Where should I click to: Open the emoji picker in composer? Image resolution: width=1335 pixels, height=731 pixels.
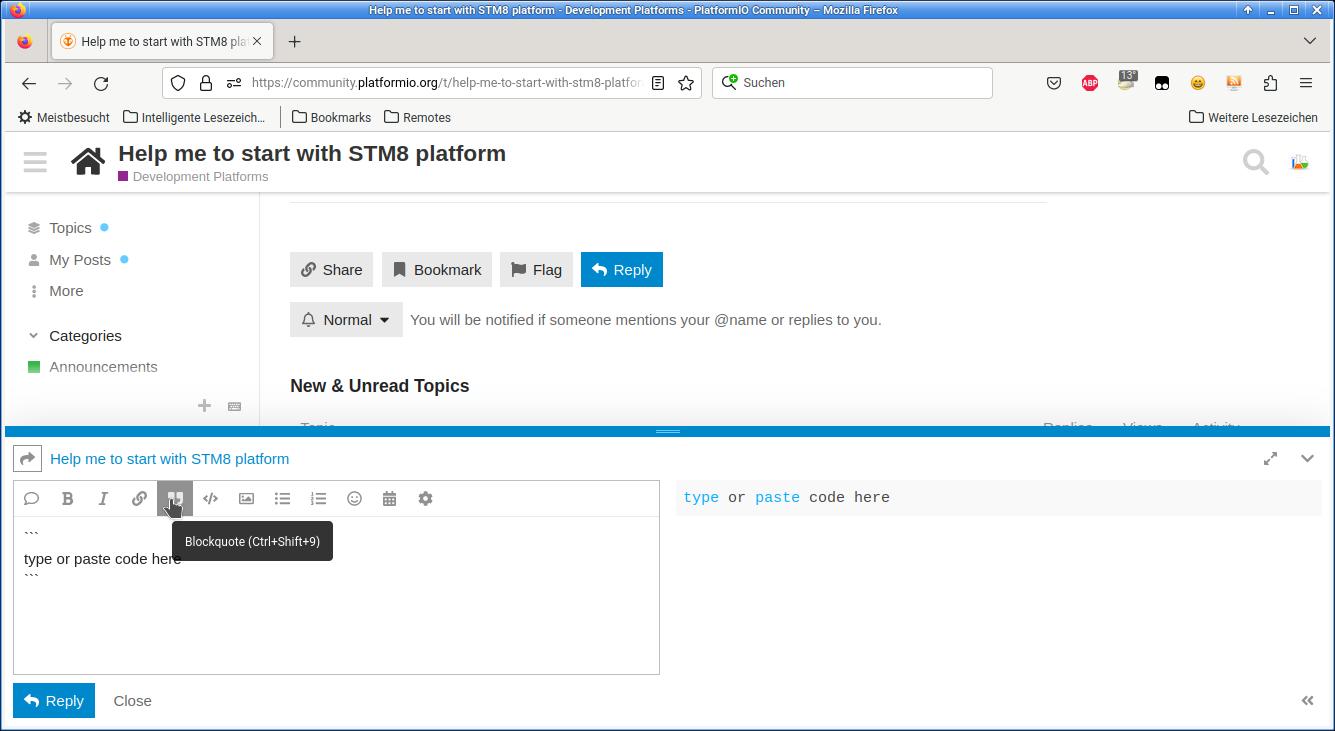[354, 498]
